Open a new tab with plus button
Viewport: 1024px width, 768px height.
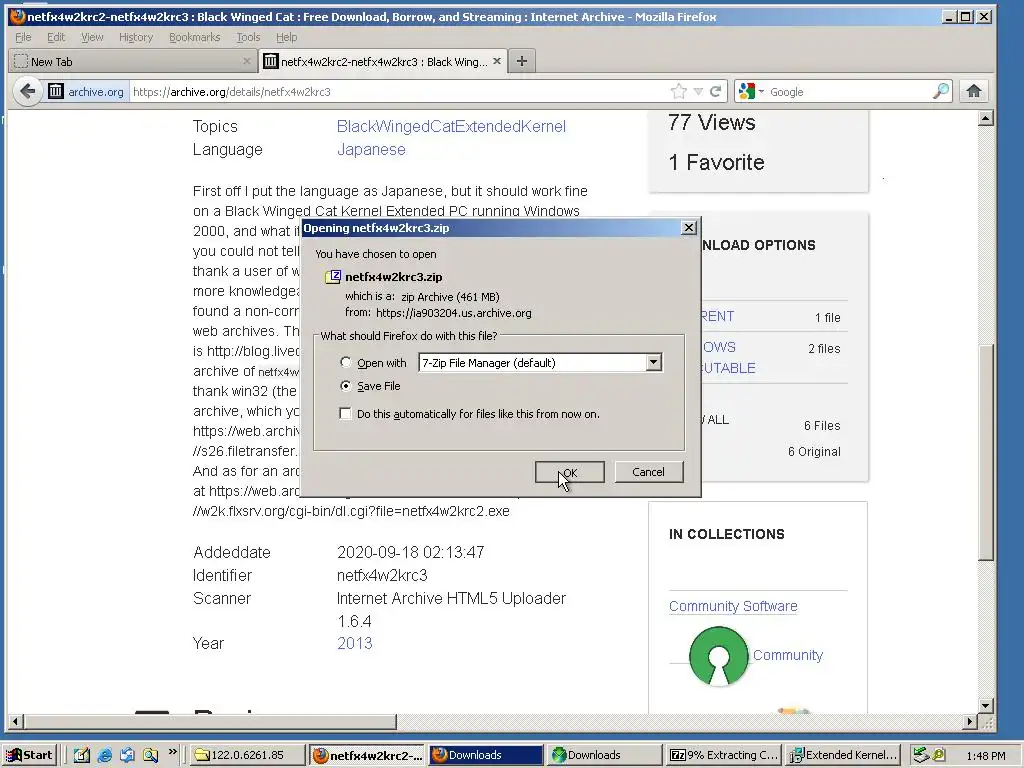[x=521, y=61]
